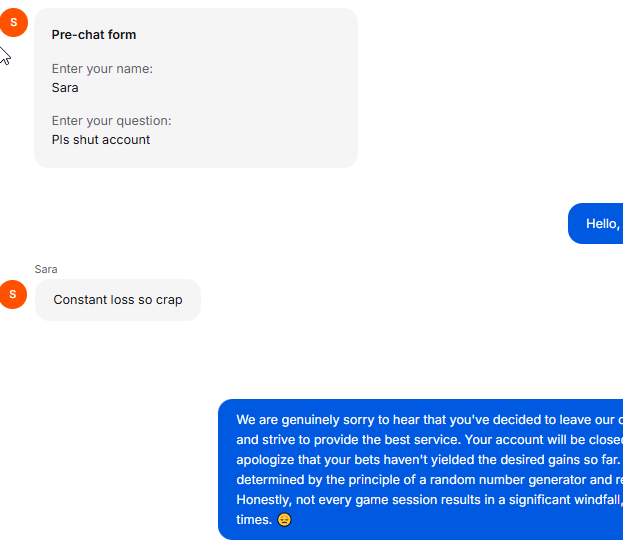
Task: Click the "Pls shut account" question text
Action: click(101, 140)
